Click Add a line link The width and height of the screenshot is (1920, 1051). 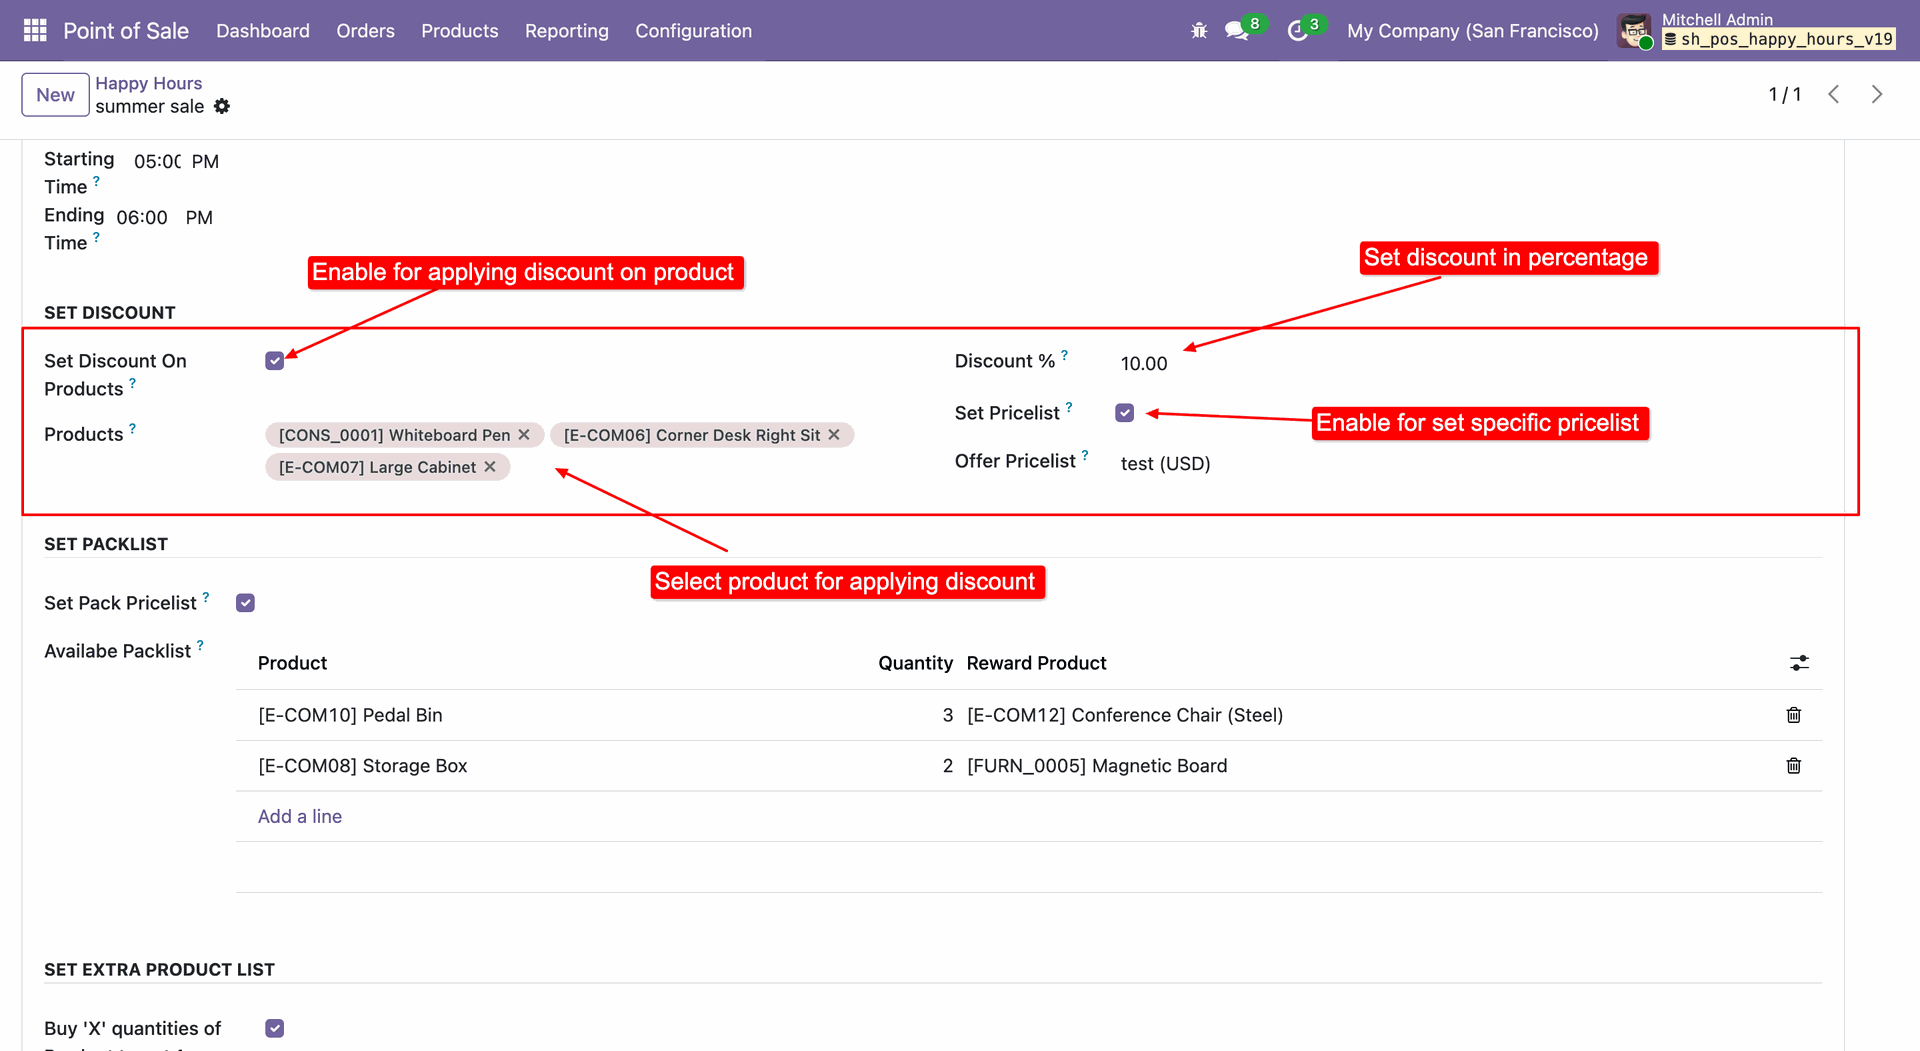click(x=300, y=816)
